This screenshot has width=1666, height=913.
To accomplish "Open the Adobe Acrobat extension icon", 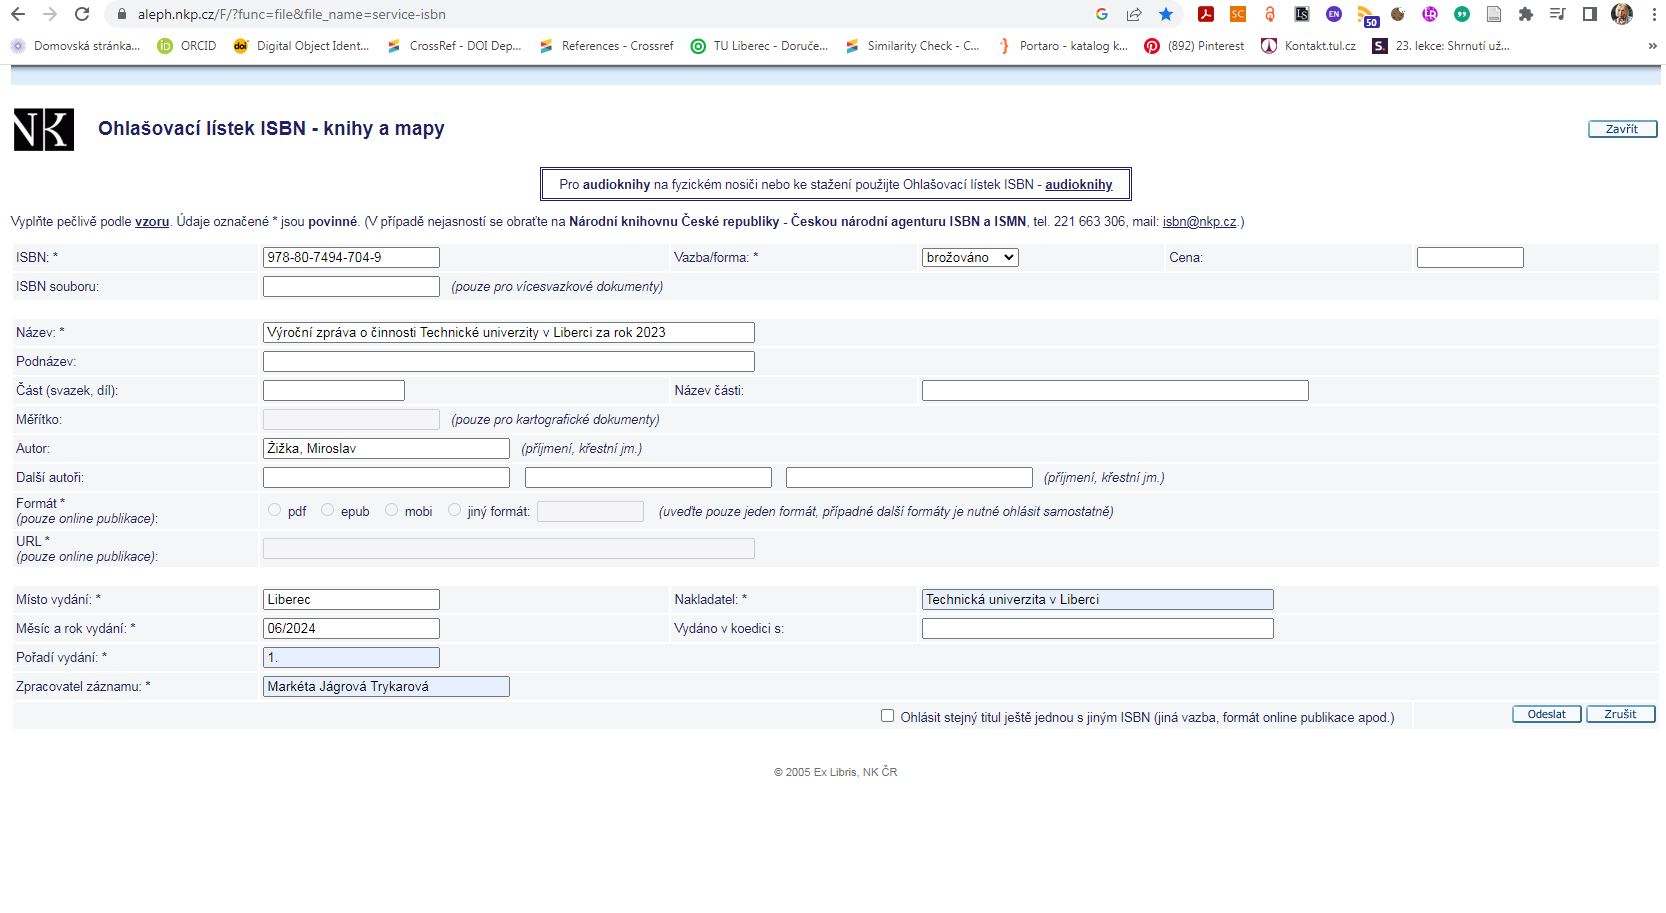I will pyautogui.click(x=1206, y=14).
